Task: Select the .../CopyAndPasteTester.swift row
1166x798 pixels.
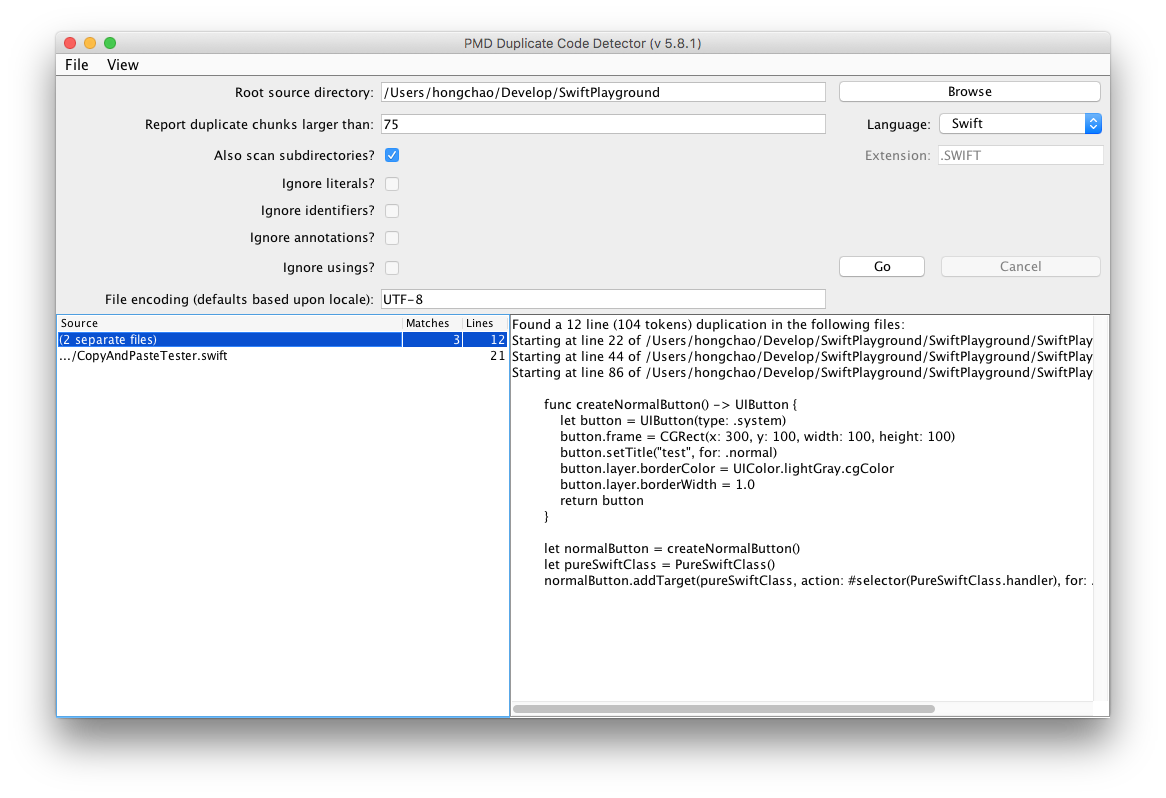Action: click(283, 355)
